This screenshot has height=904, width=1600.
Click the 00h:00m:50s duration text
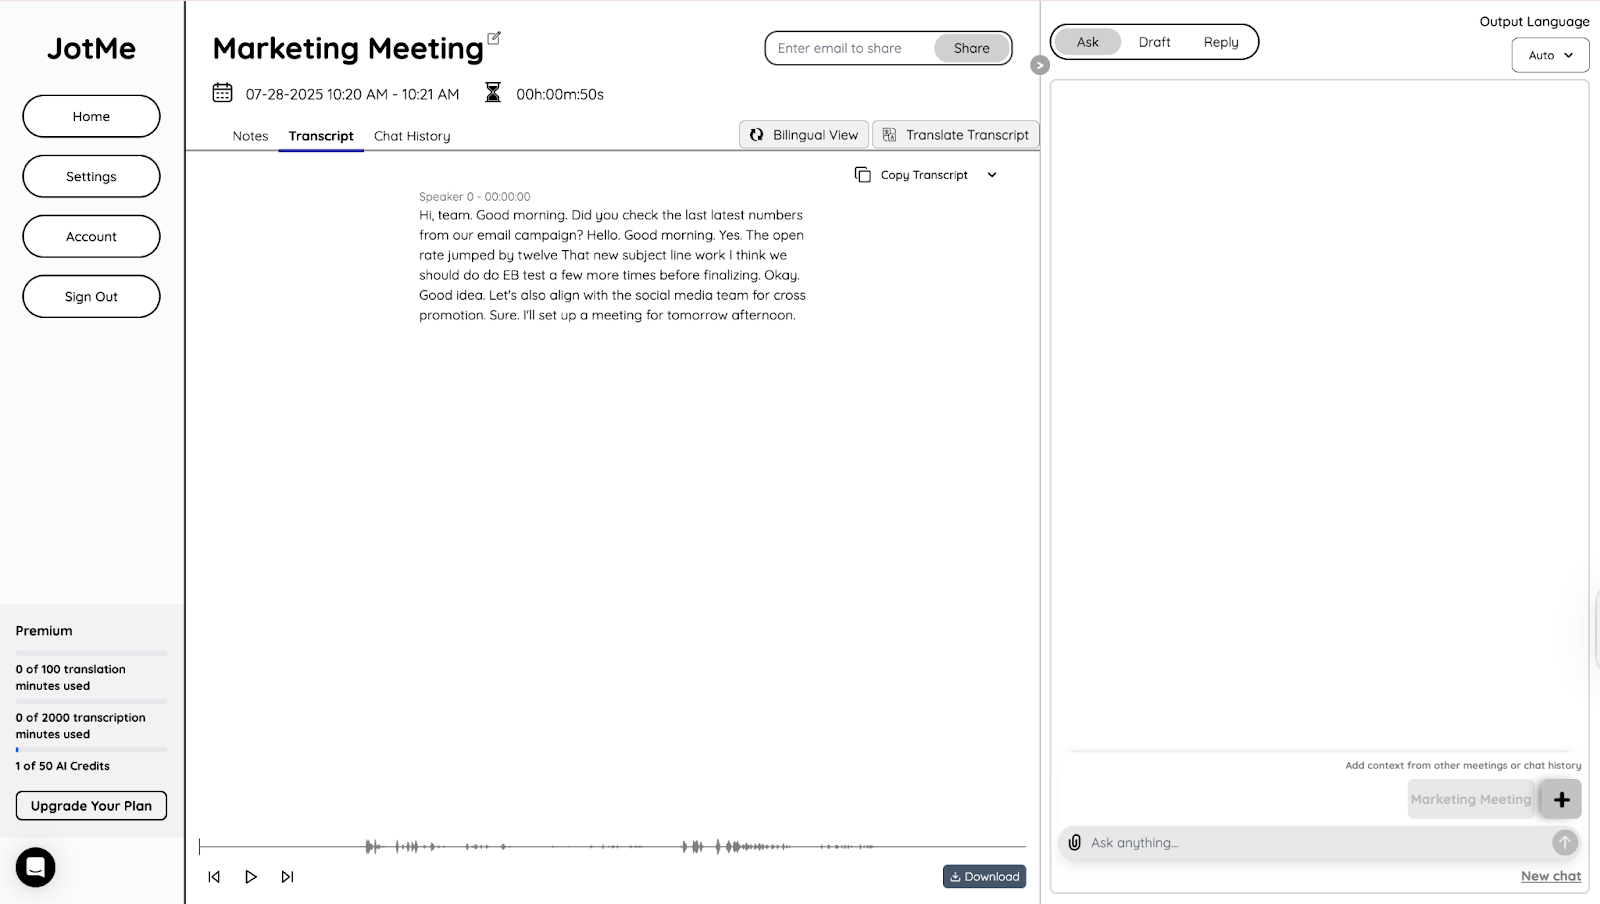[x=560, y=94]
